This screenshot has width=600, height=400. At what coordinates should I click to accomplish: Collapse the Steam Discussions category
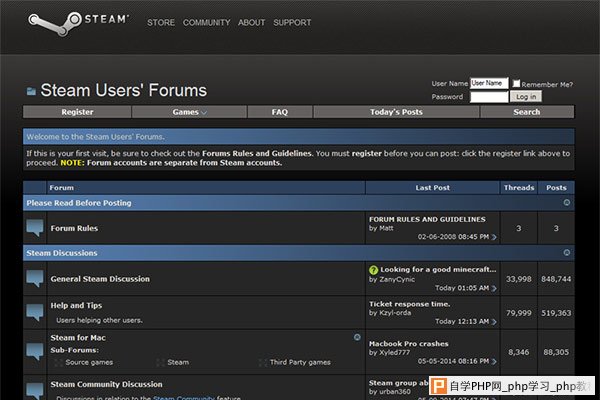(x=567, y=253)
